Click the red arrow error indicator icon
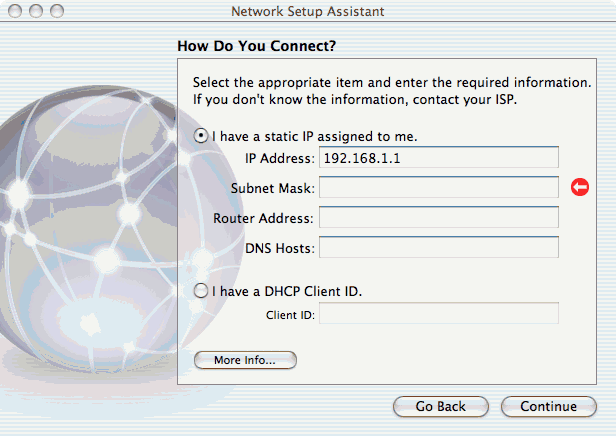Viewport: 616px width, 436px height. (x=580, y=187)
